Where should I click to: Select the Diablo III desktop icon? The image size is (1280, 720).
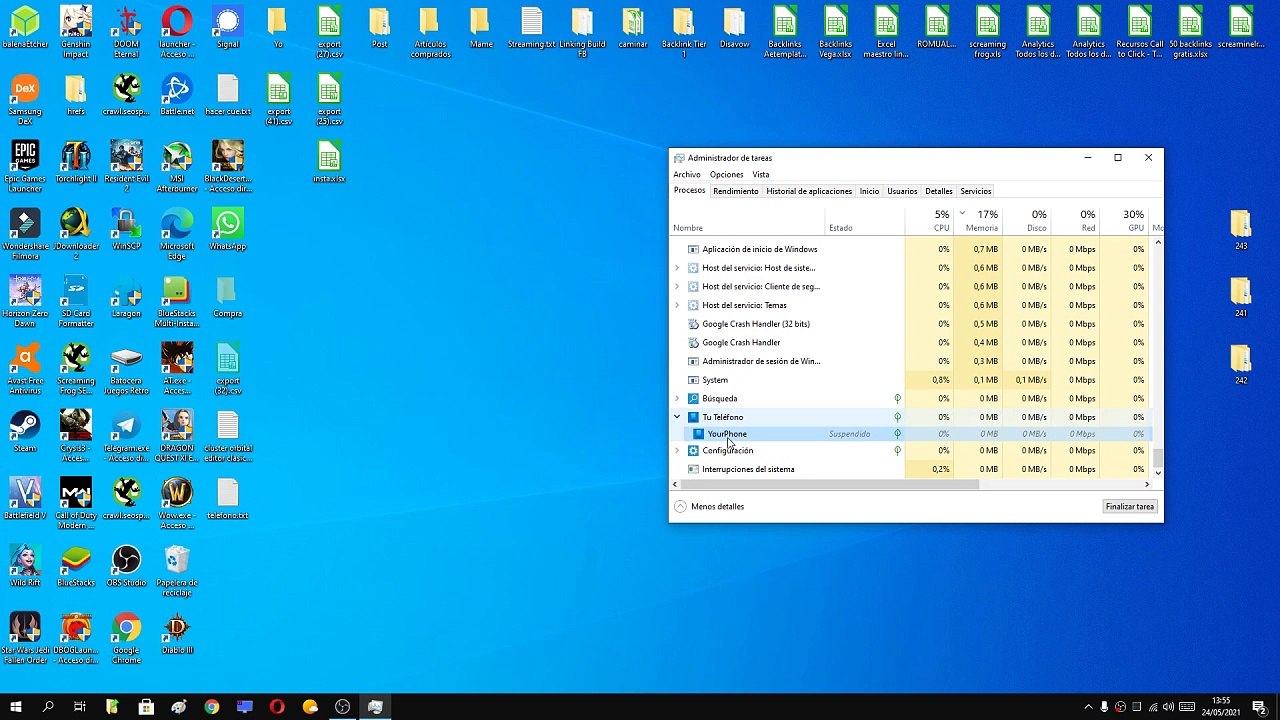(x=177, y=634)
